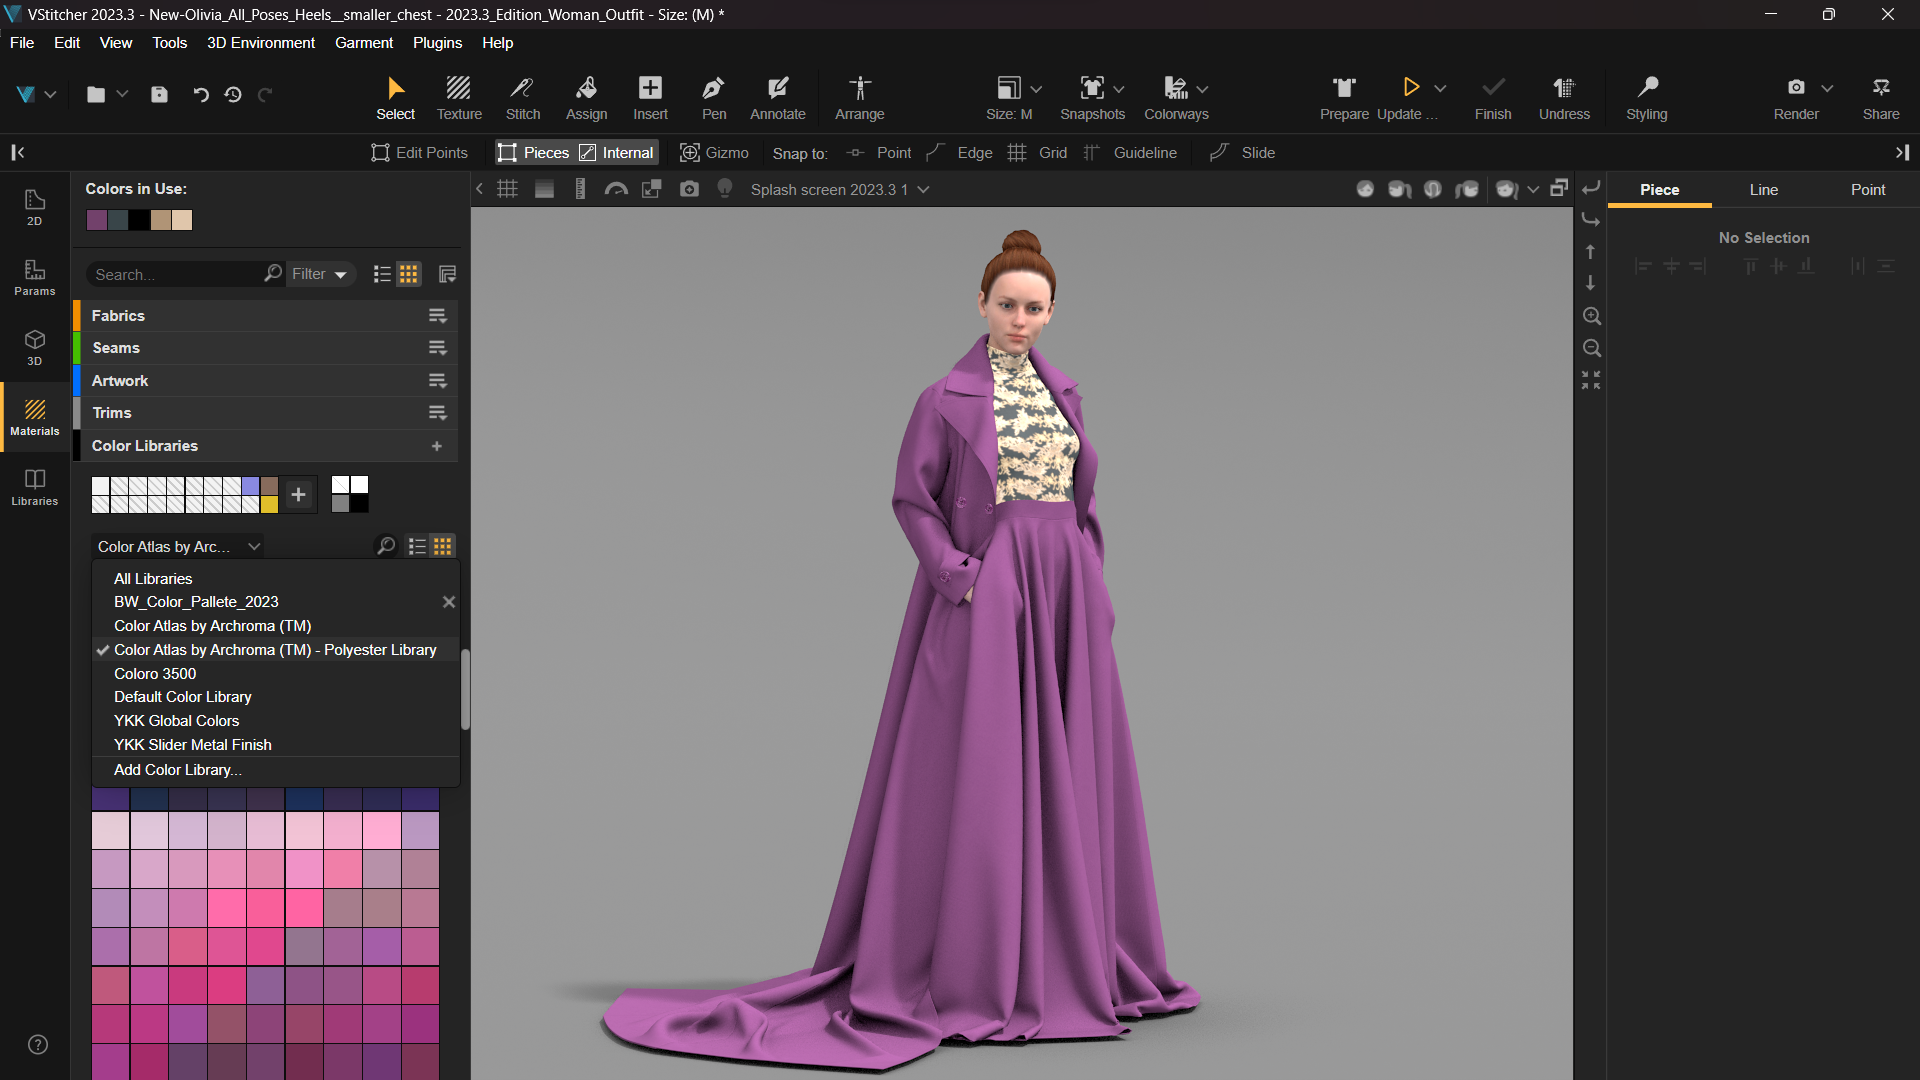The width and height of the screenshot is (1920, 1080).
Task: Expand the Colorways dropdown arrow
Action: click(x=1202, y=89)
